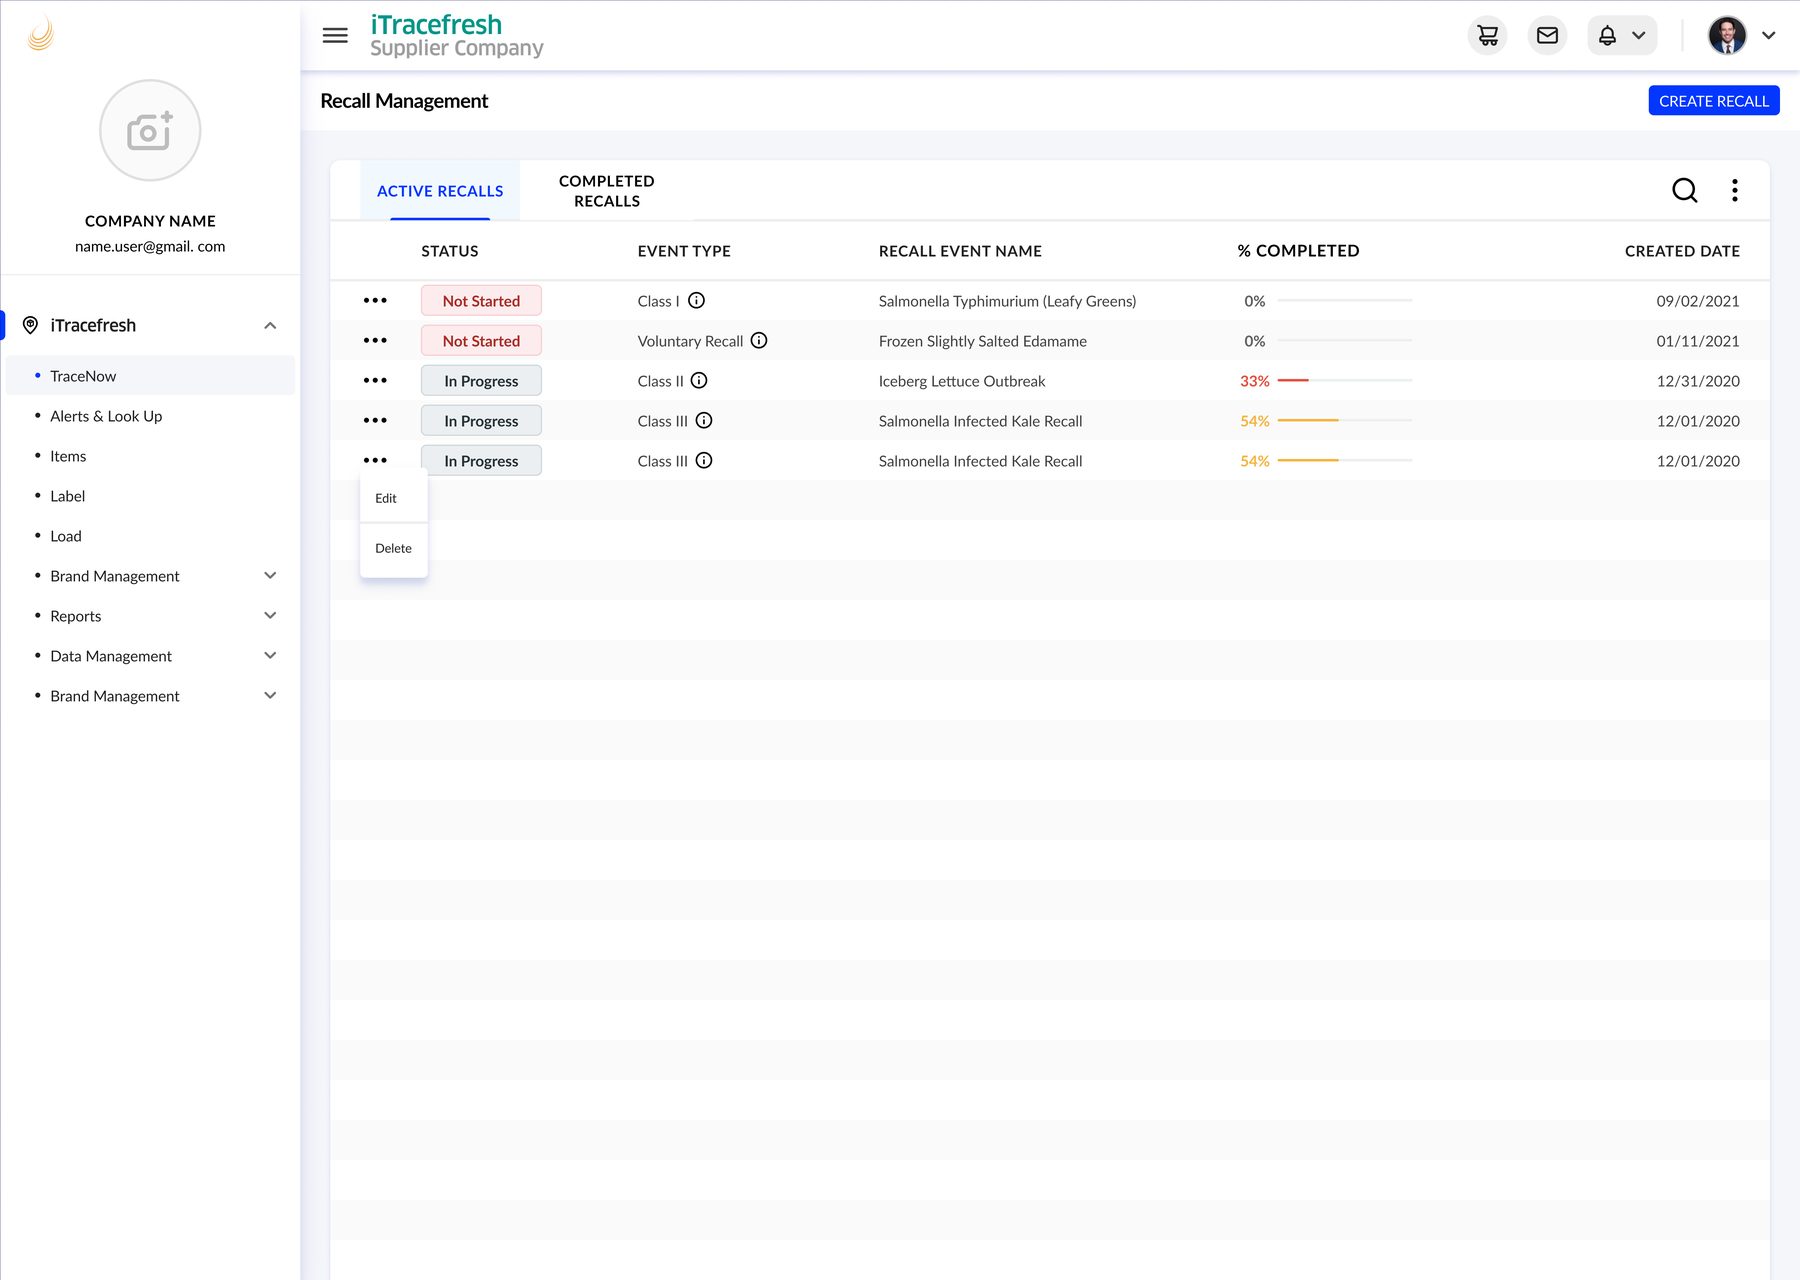Select the Active Recalls tab
This screenshot has height=1280, width=1800.
(x=440, y=191)
